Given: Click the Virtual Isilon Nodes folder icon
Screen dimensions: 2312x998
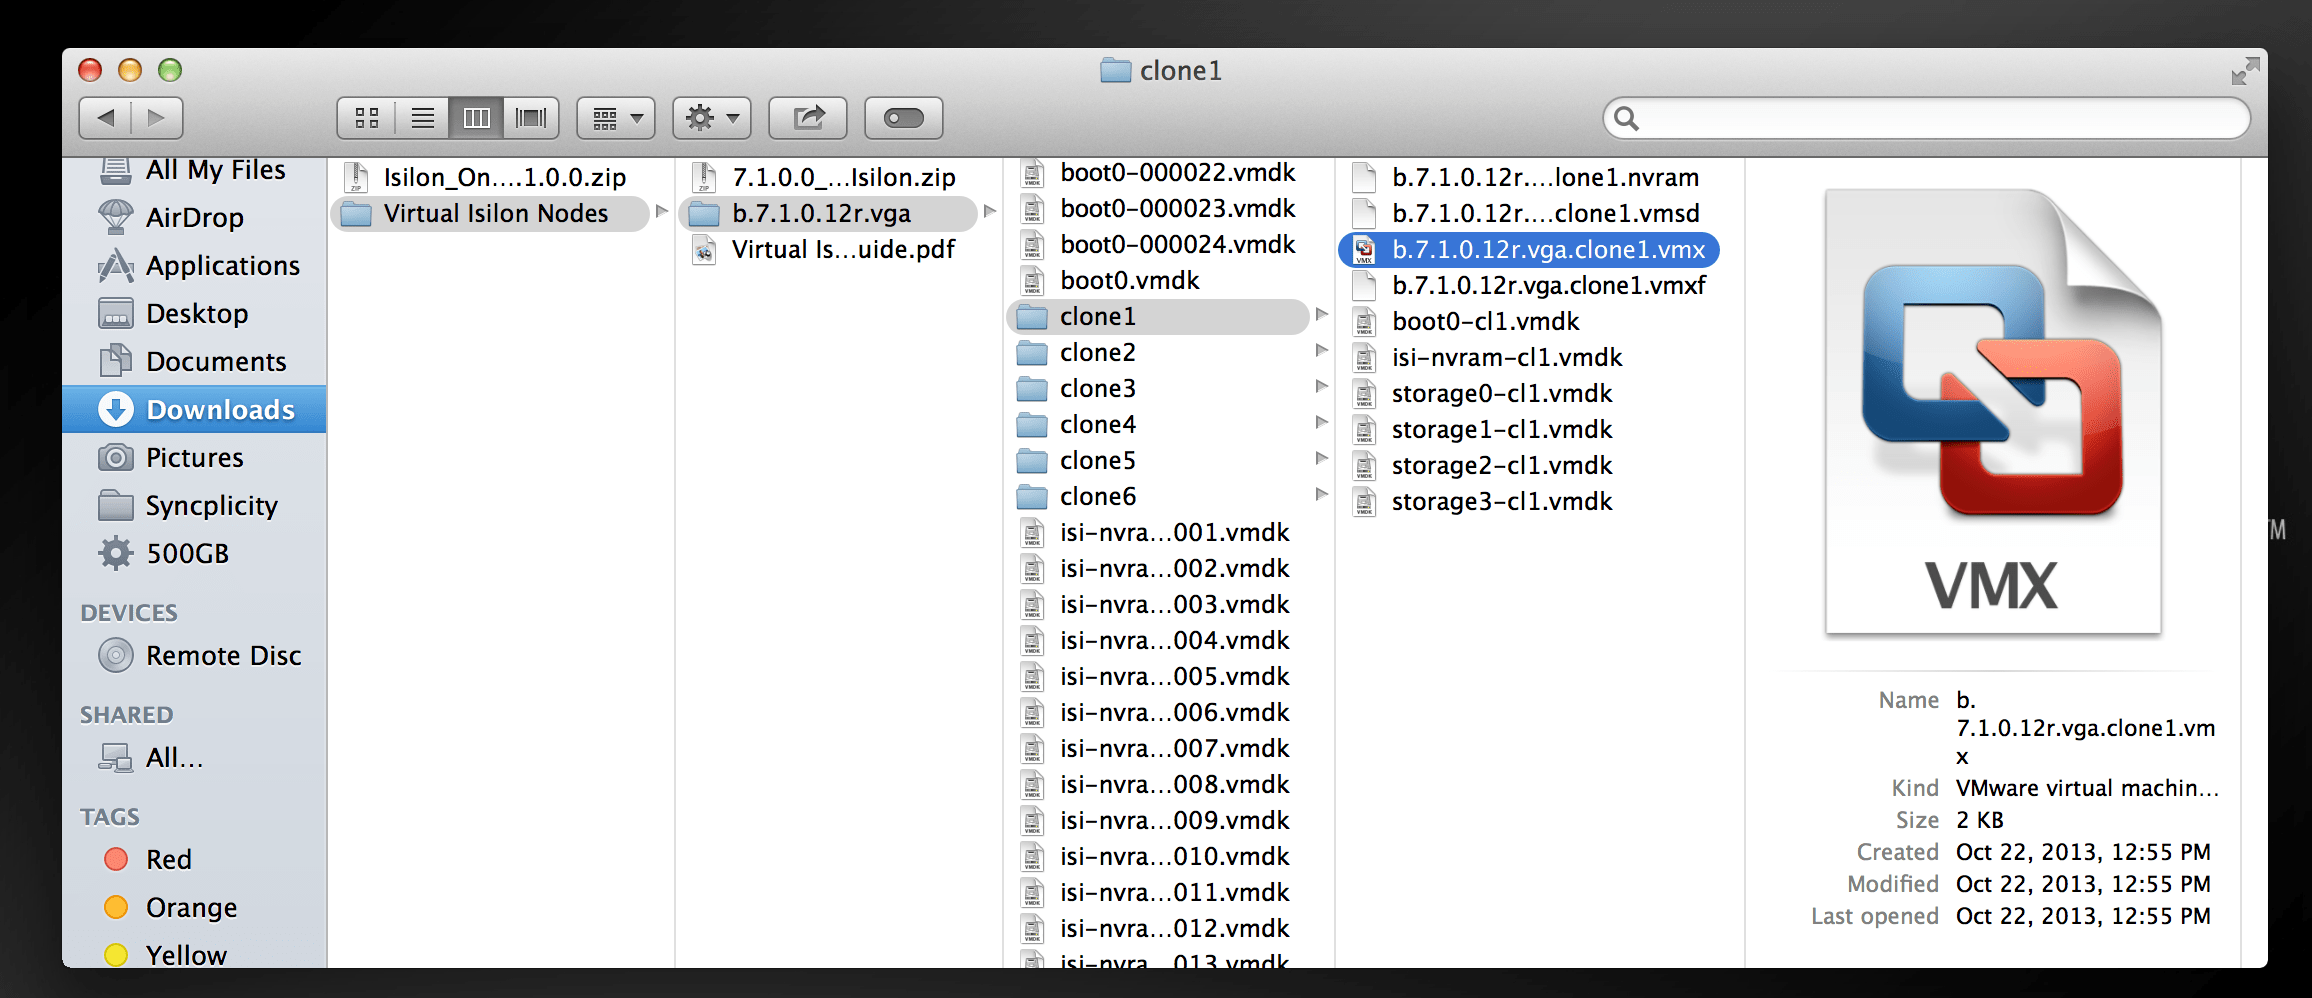Looking at the screenshot, I should (355, 214).
